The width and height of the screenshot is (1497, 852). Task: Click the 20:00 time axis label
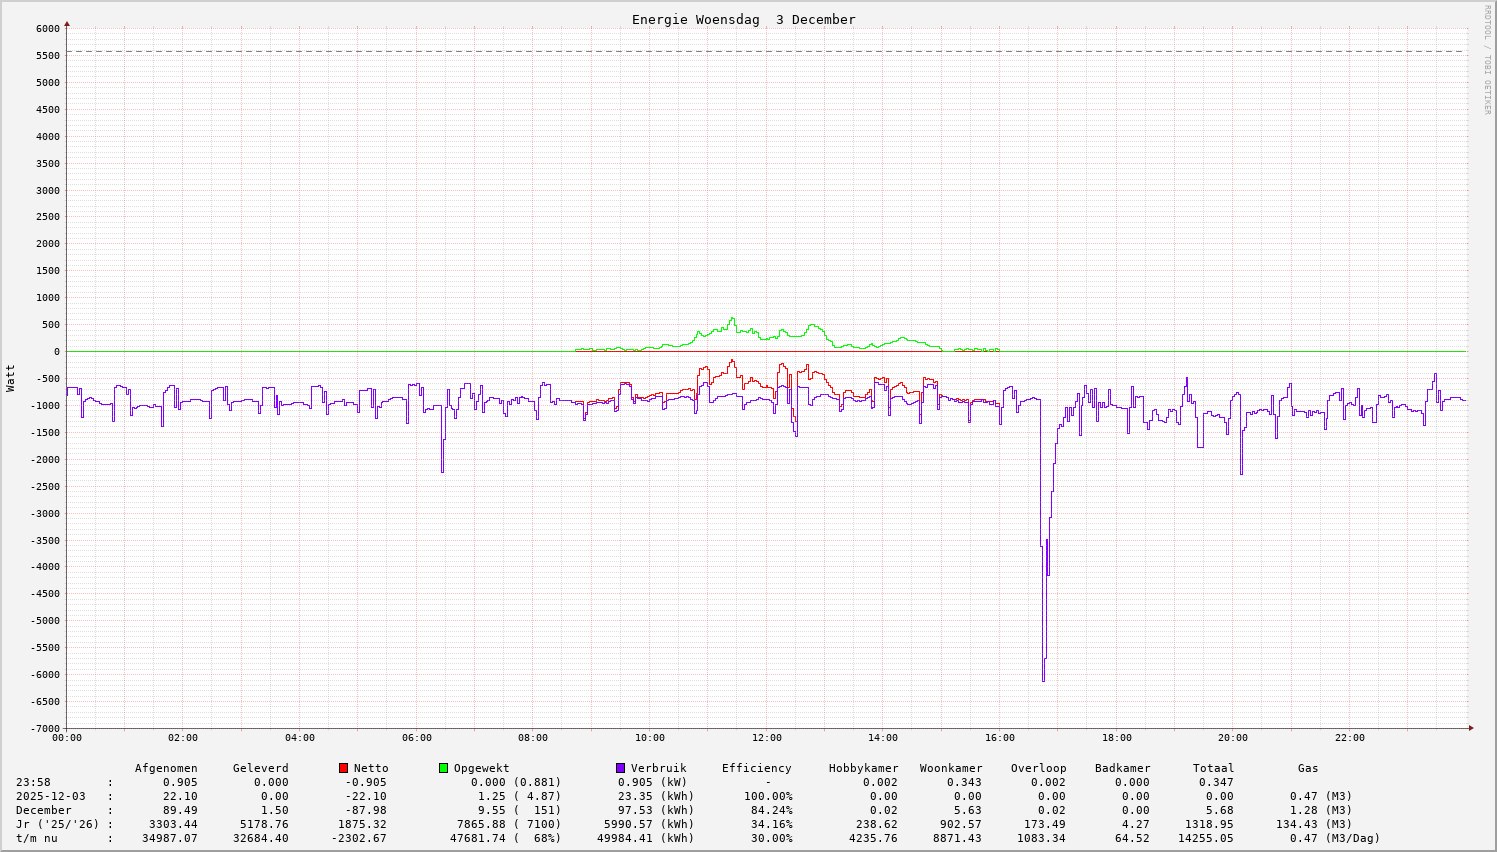click(x=1232, y=738)
